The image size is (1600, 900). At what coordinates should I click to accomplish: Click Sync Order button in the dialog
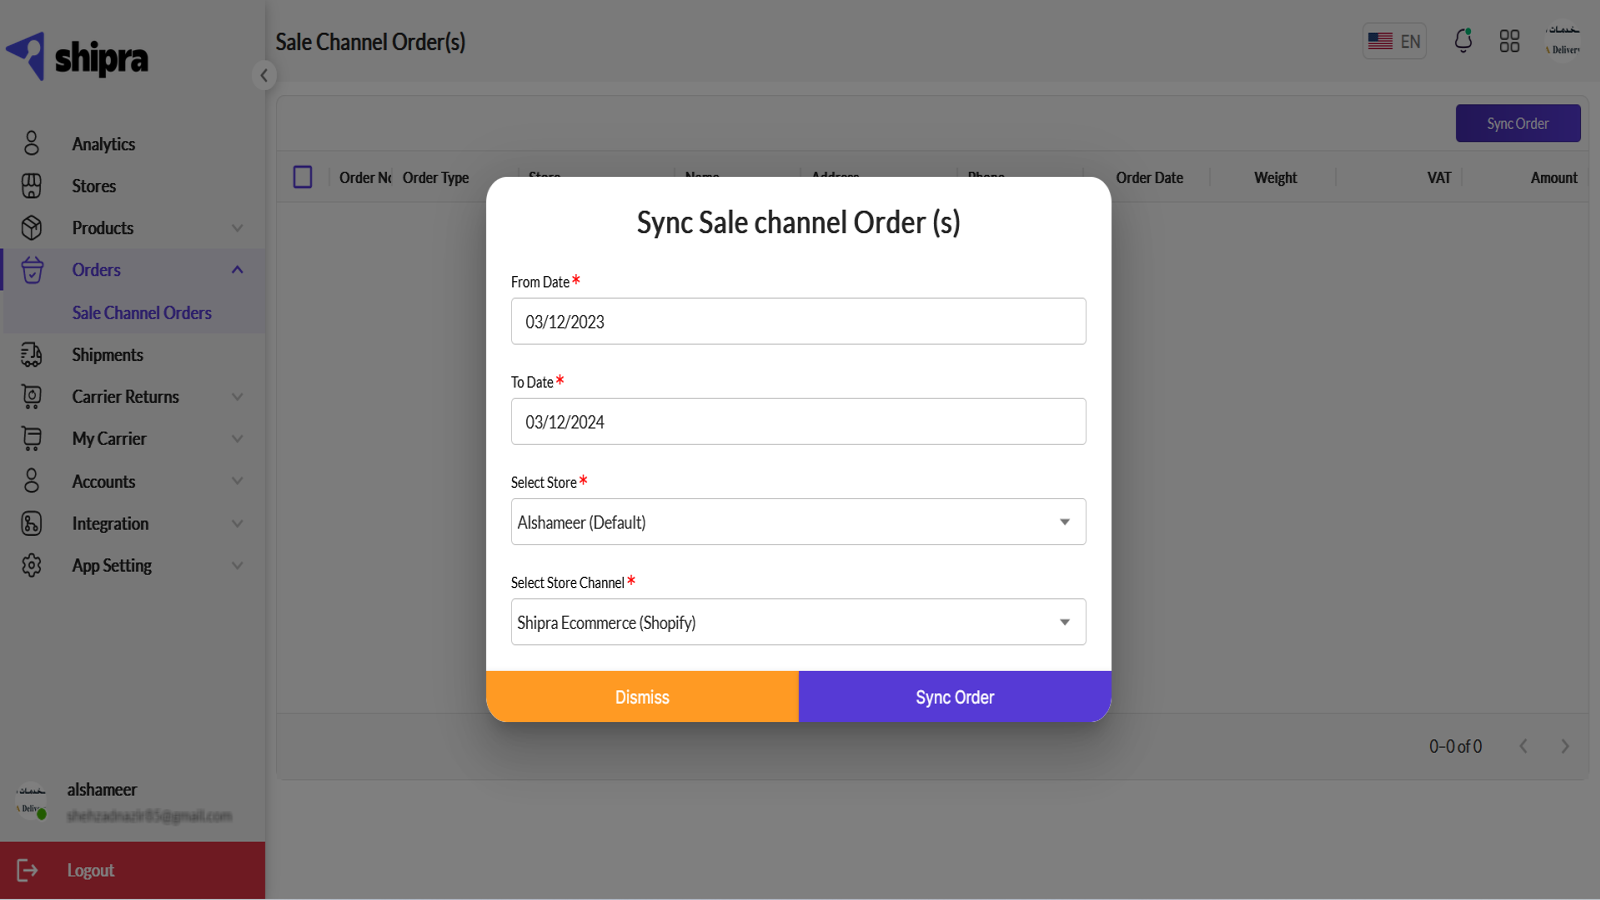(x=955, y=697)
